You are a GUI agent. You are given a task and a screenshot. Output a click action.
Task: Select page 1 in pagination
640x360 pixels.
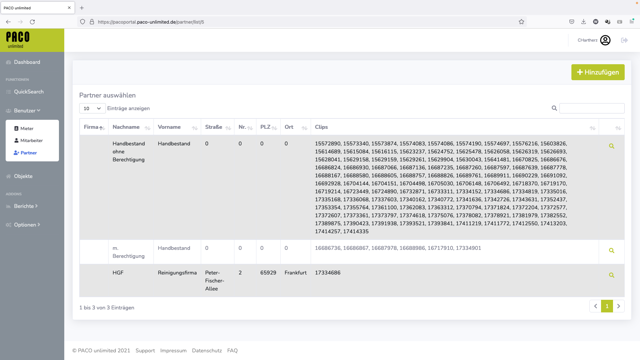click(x=607, y=306)
